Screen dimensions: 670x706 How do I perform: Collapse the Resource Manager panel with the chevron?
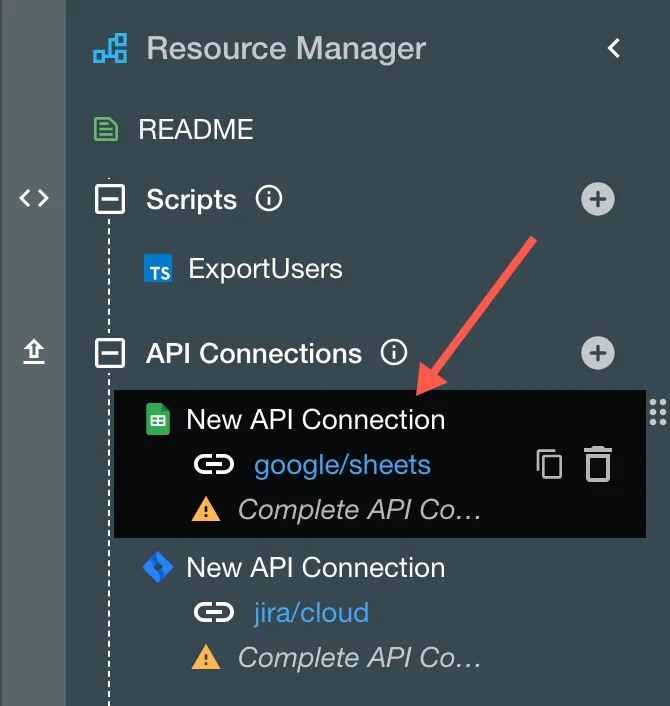[x=614, y=48]
